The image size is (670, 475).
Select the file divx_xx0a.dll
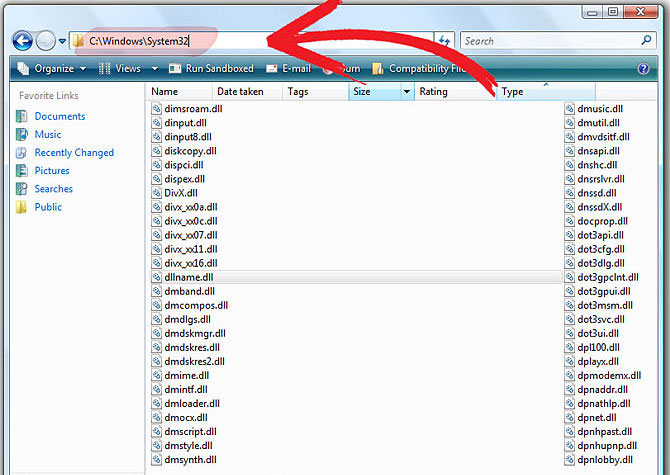click(191, 207)
